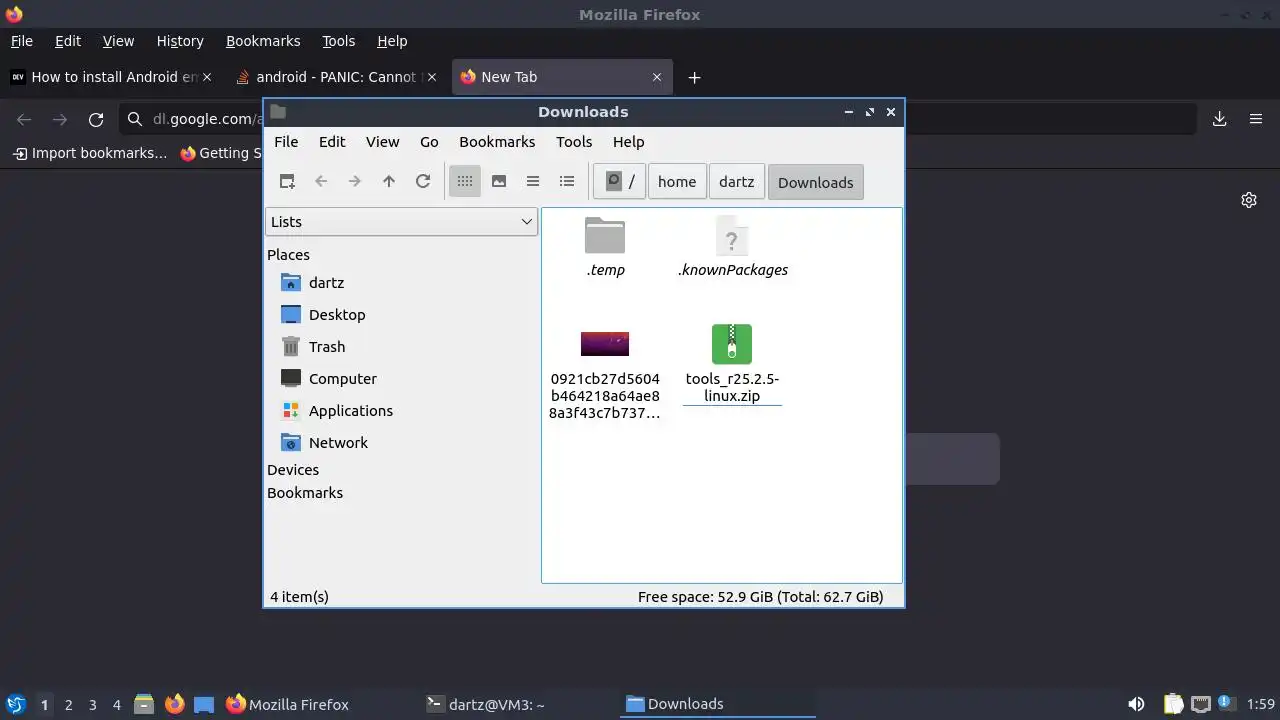Switch to thumbnail view mode

(x=499, y=181)
